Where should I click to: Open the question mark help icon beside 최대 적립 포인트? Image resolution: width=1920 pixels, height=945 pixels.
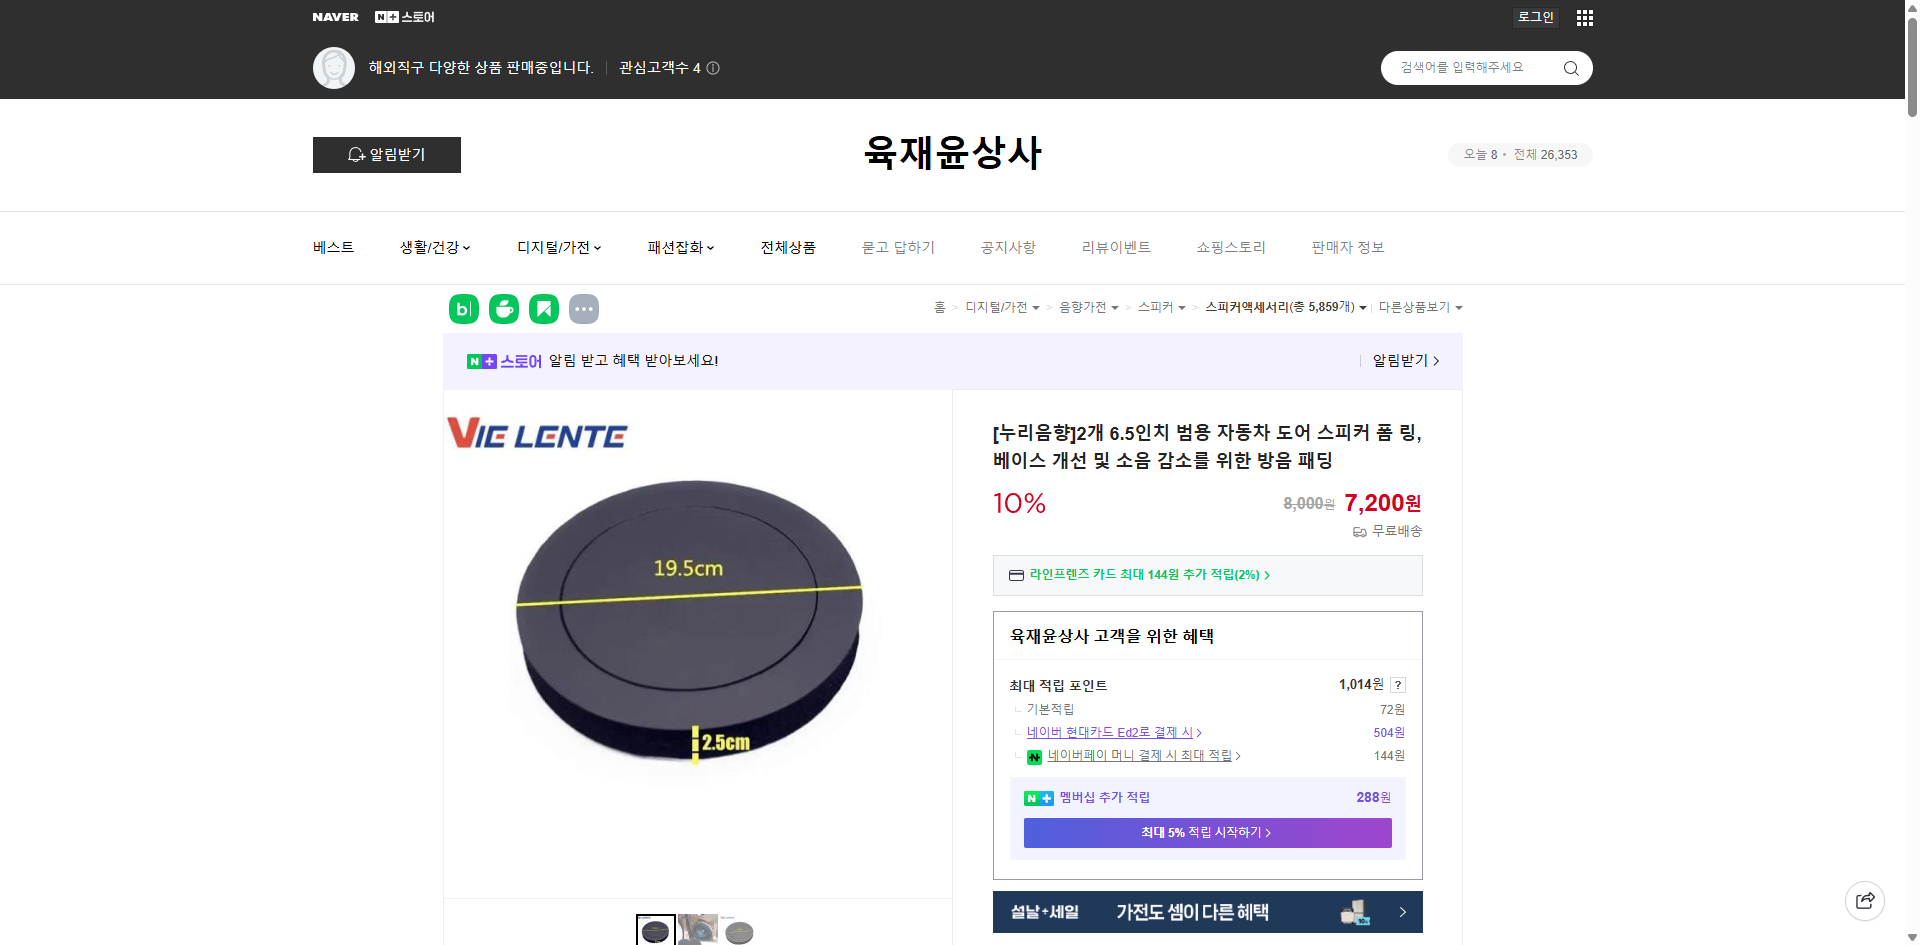[1398, 685]
